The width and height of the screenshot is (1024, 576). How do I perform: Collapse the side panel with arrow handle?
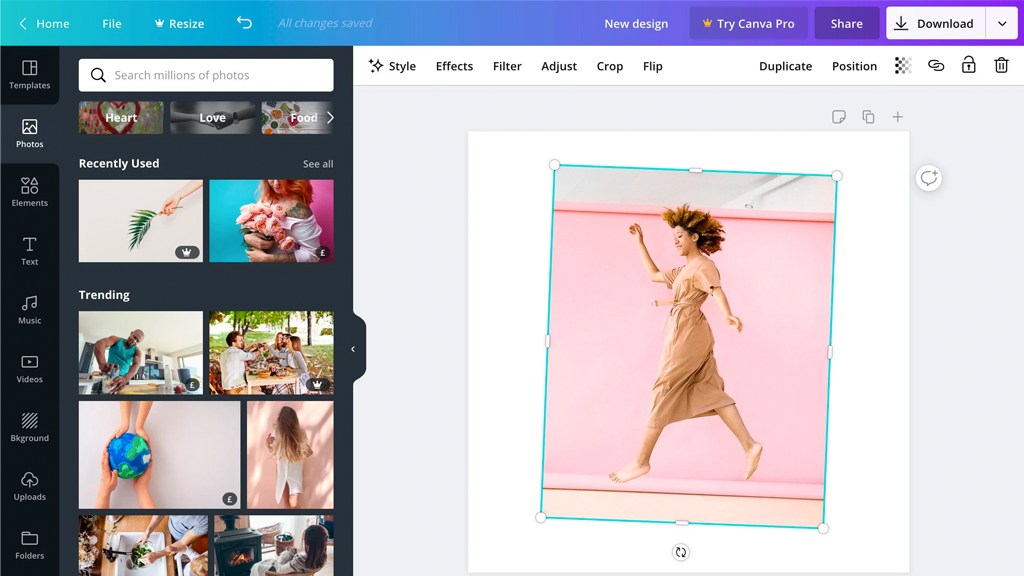(x=353, y=349)
